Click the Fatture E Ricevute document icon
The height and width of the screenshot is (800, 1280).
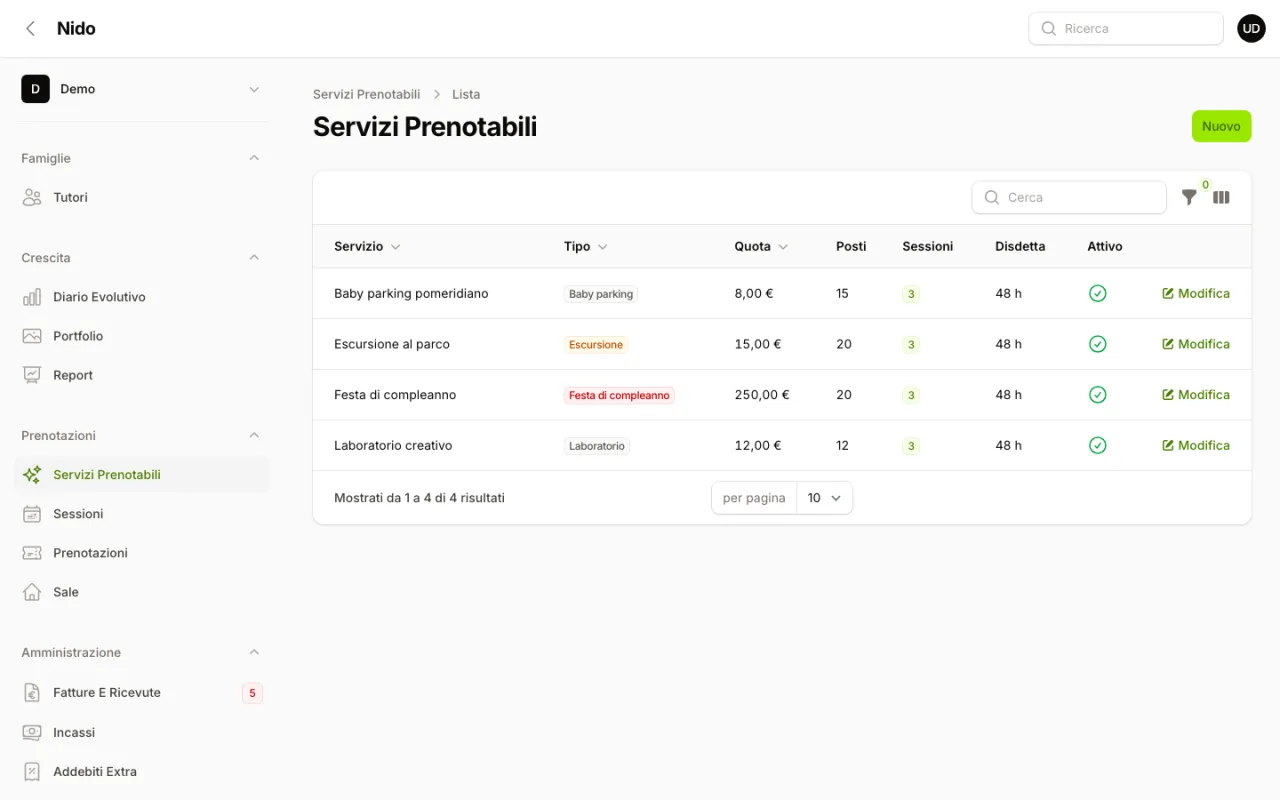32,692
